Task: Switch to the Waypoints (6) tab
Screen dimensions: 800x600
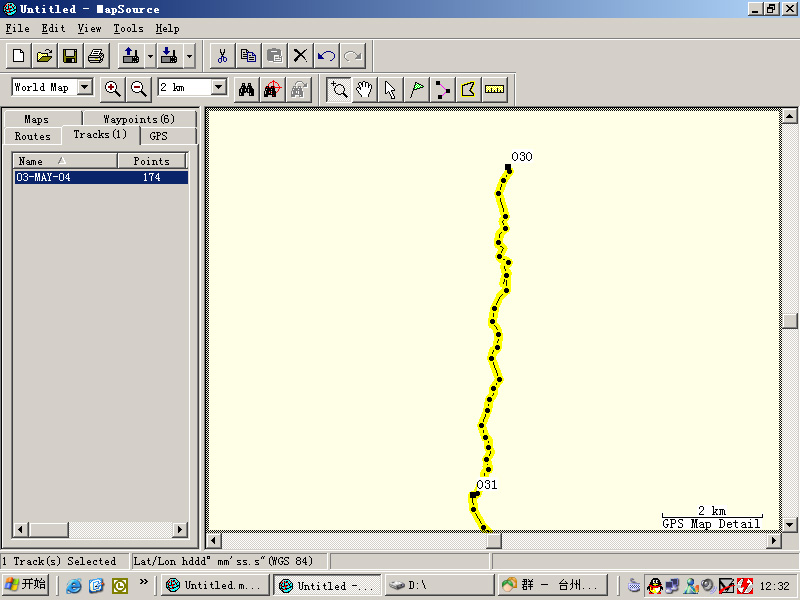Action: tap(139, 119)
